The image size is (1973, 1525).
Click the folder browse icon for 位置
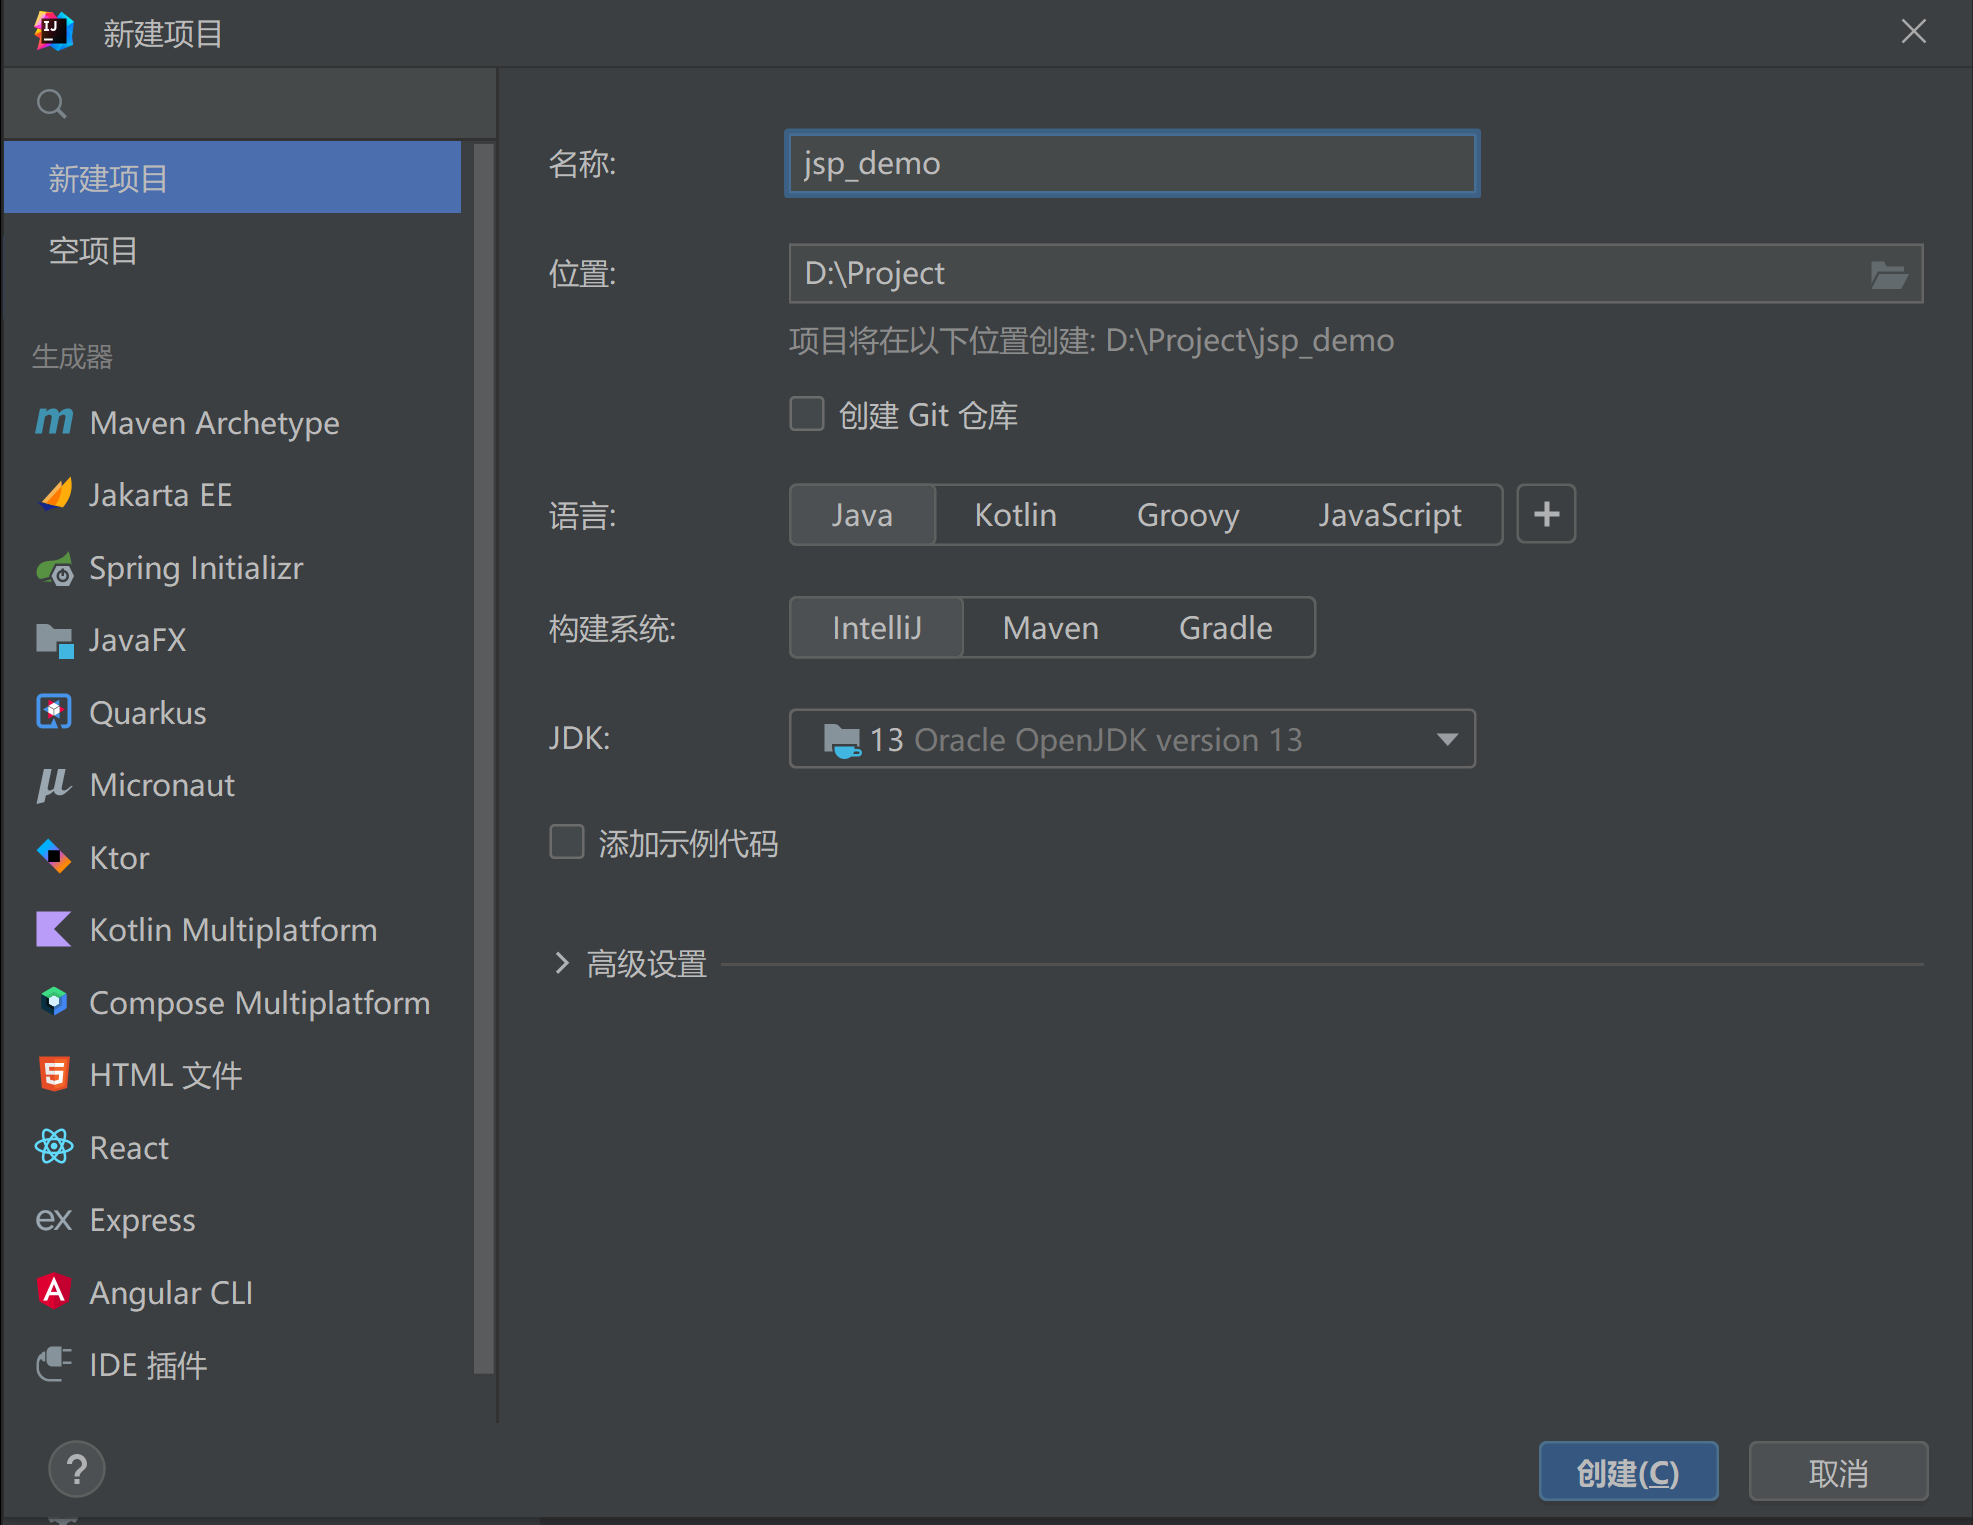(x=1888, y=272)
